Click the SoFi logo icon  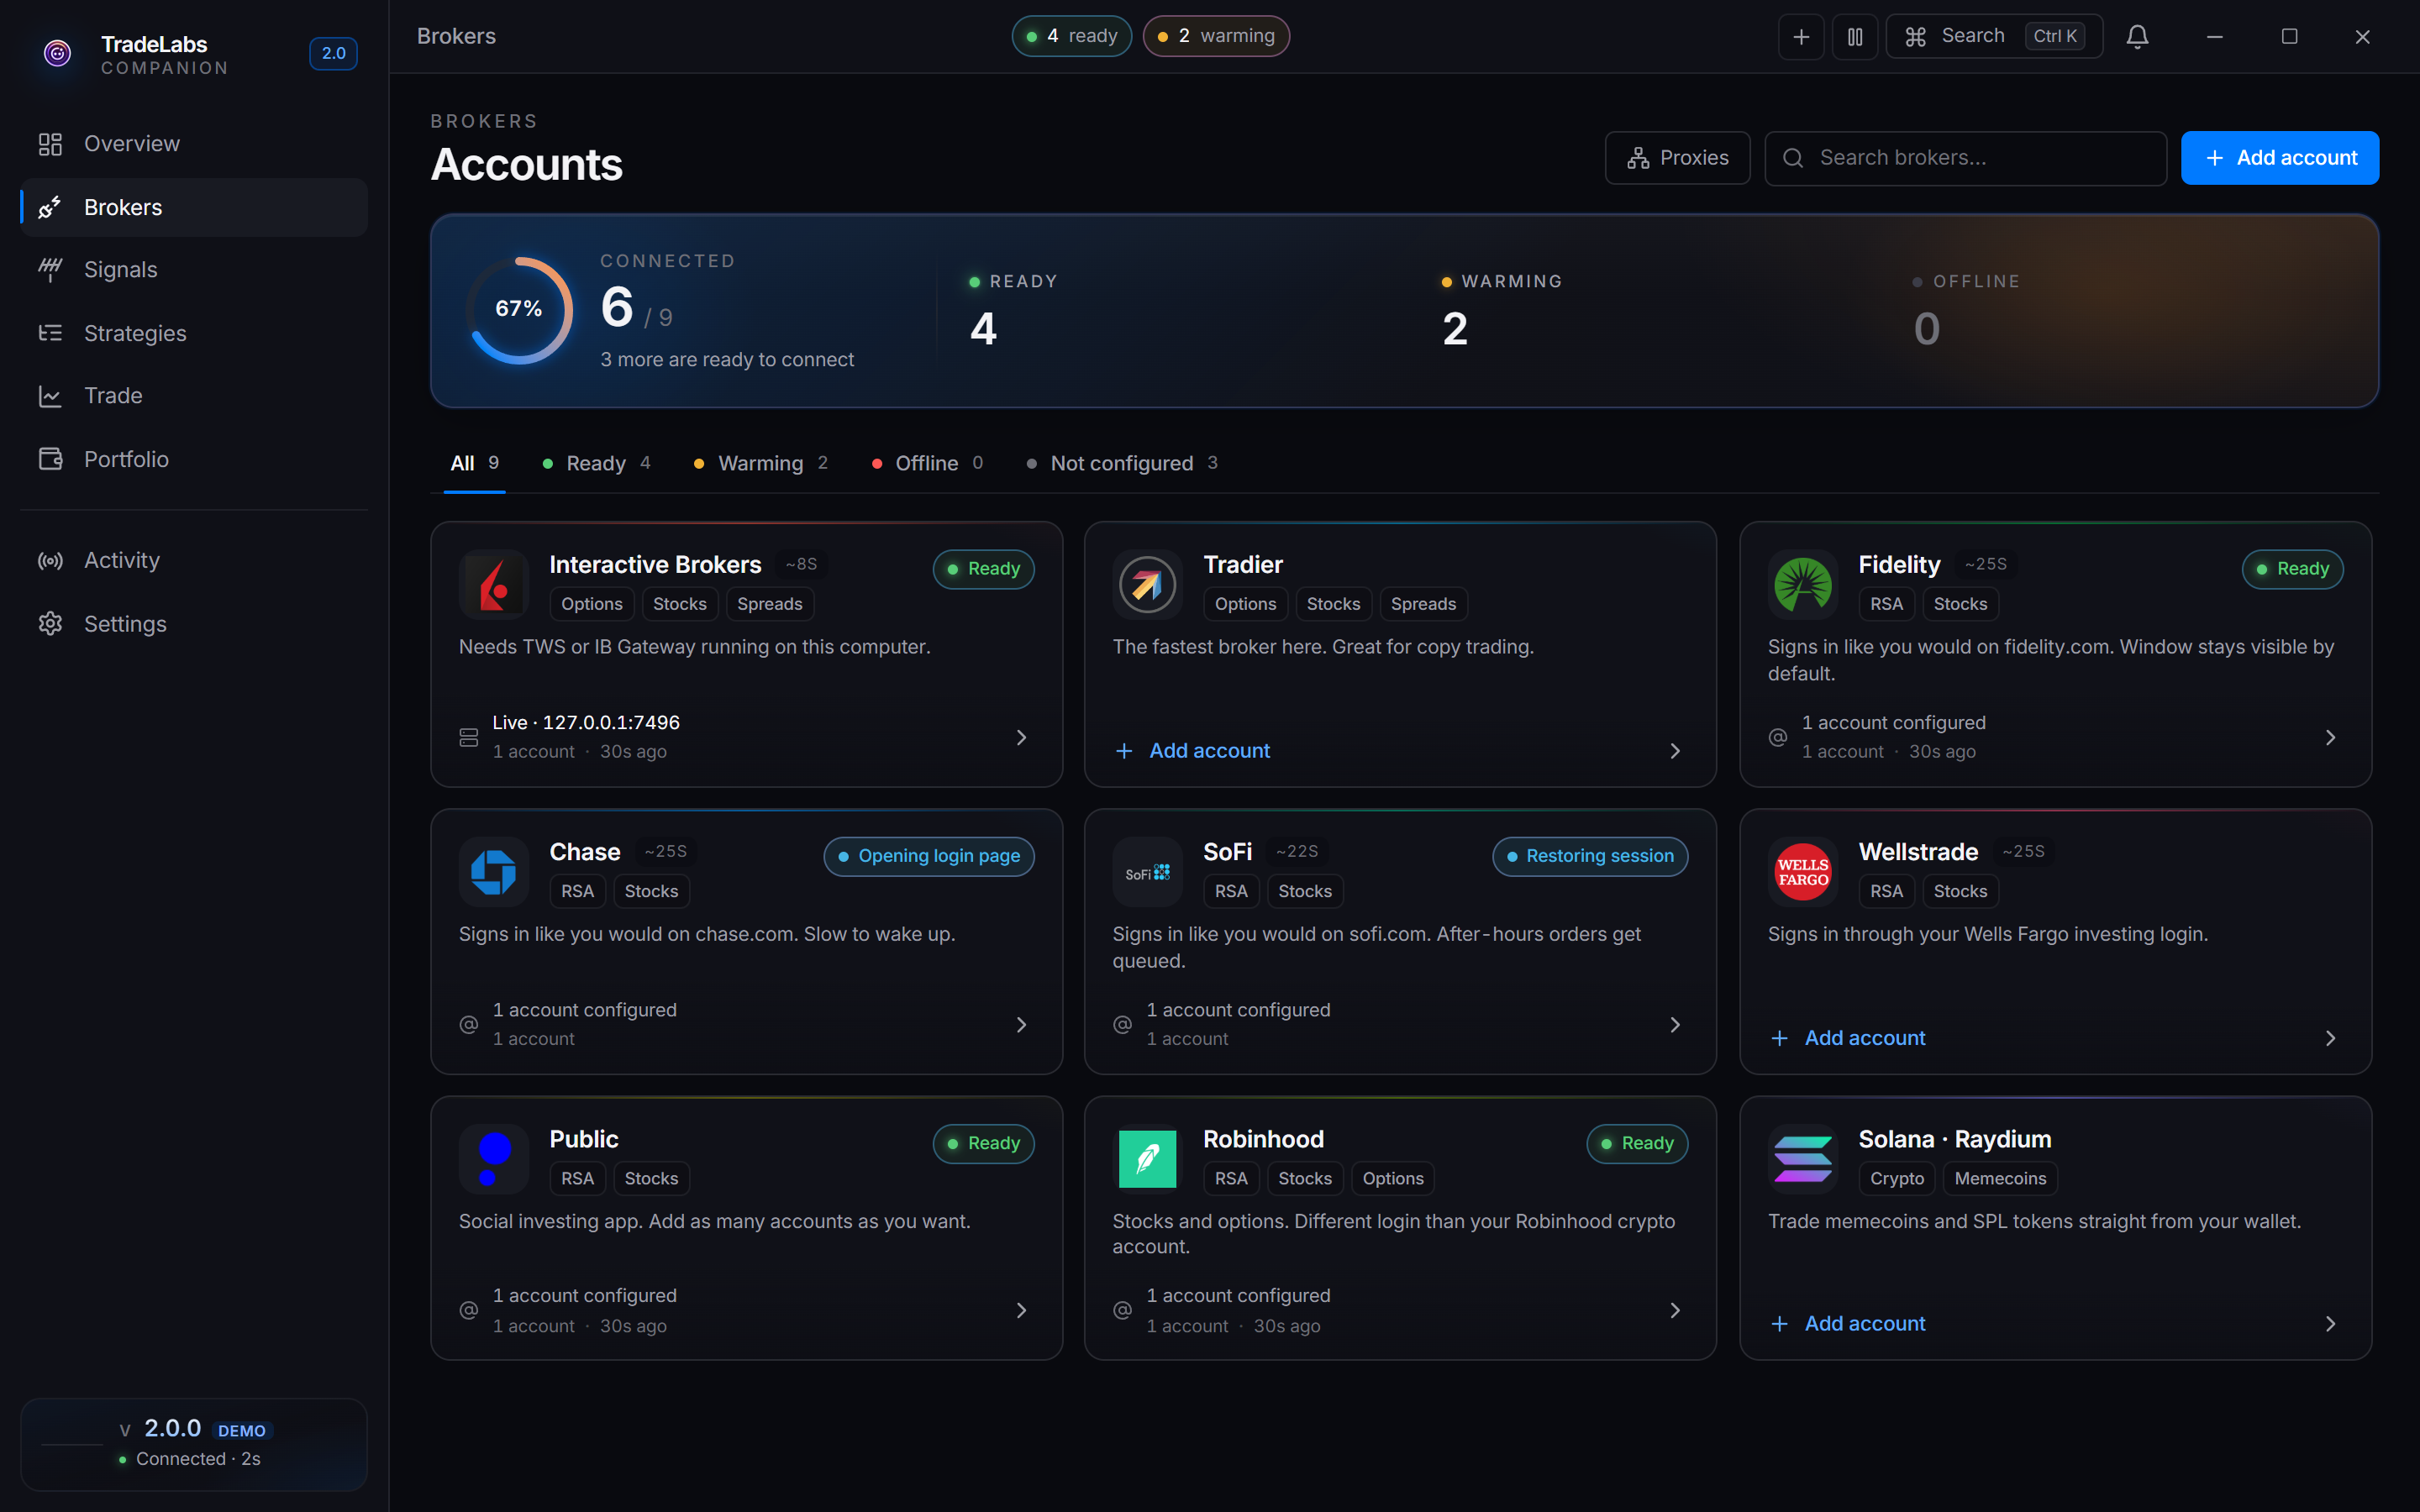click(1147, 872)
